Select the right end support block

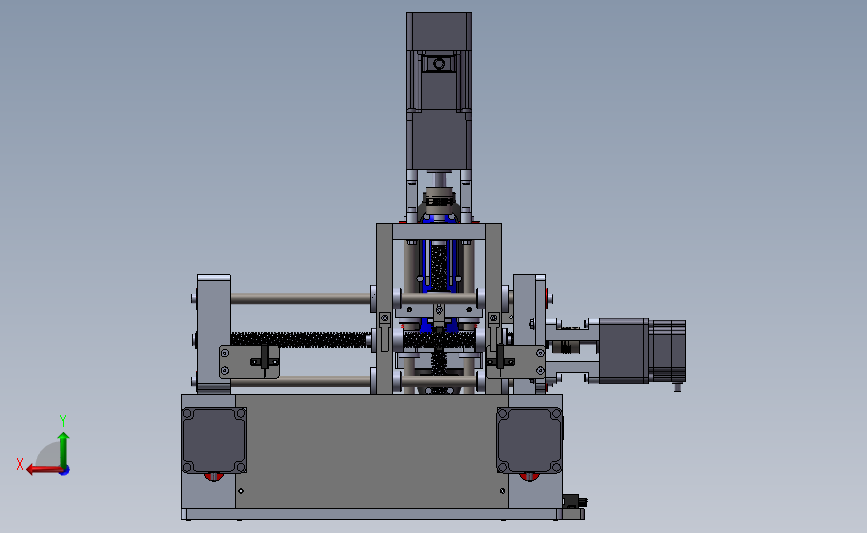[x=529, y=334]
